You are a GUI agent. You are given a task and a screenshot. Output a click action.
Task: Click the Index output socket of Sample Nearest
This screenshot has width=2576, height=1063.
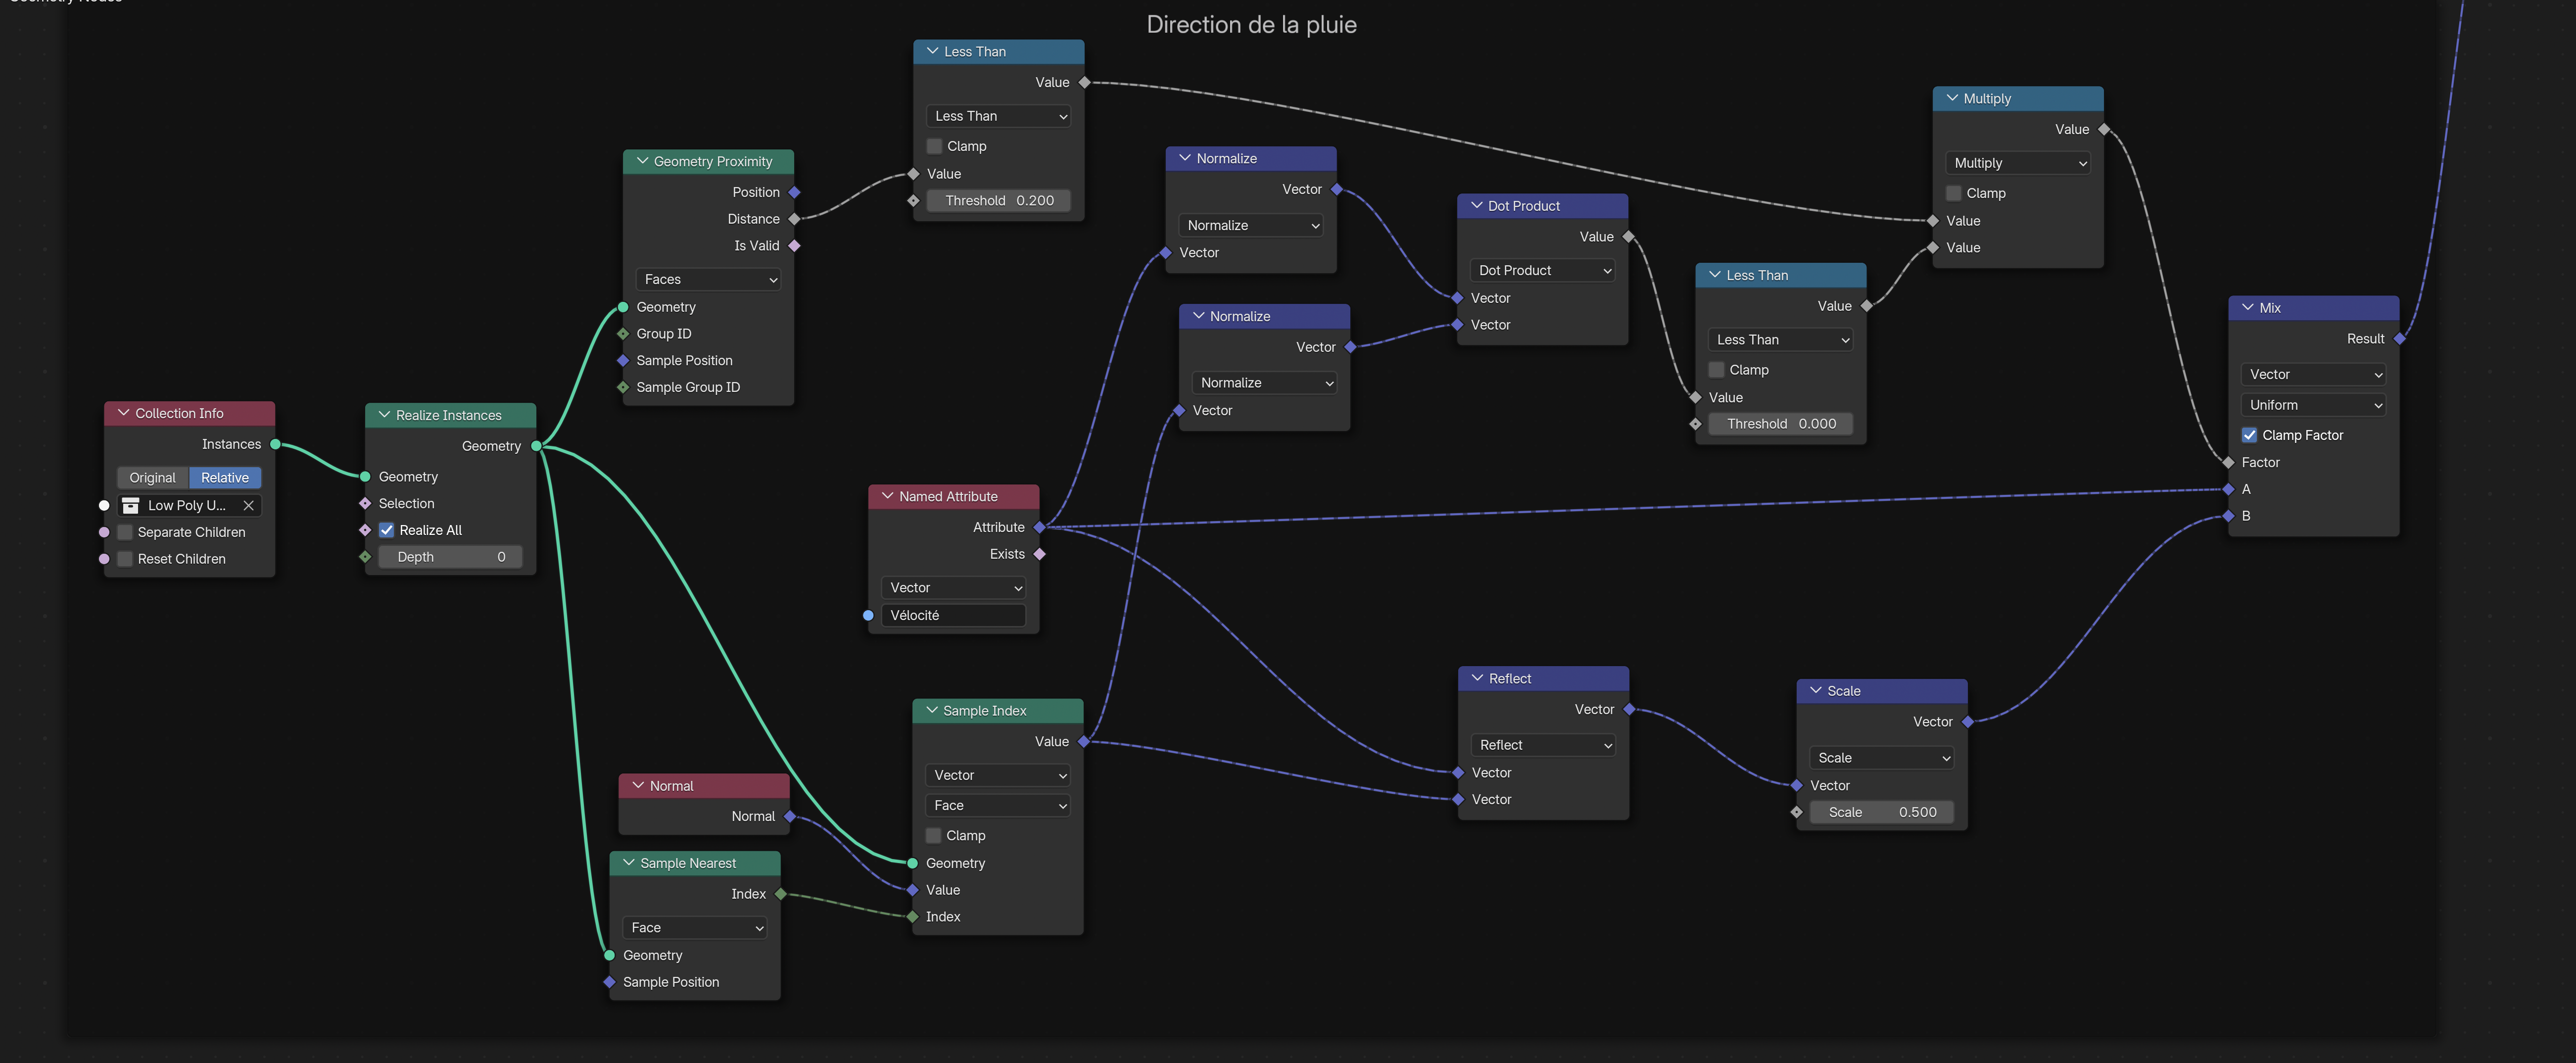(780, 894)
